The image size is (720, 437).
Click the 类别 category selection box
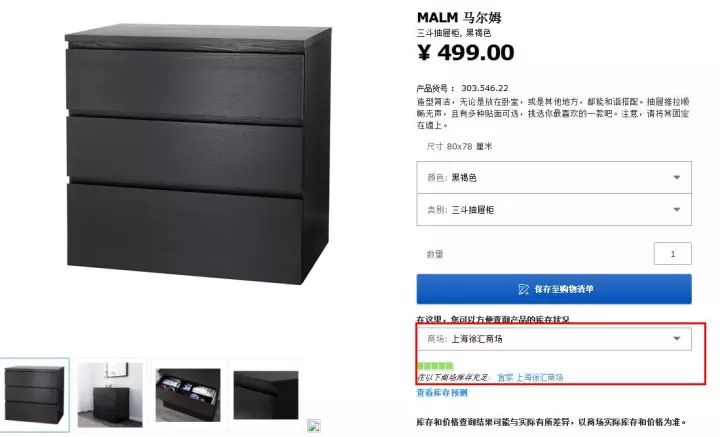click(x=554, y=209)
